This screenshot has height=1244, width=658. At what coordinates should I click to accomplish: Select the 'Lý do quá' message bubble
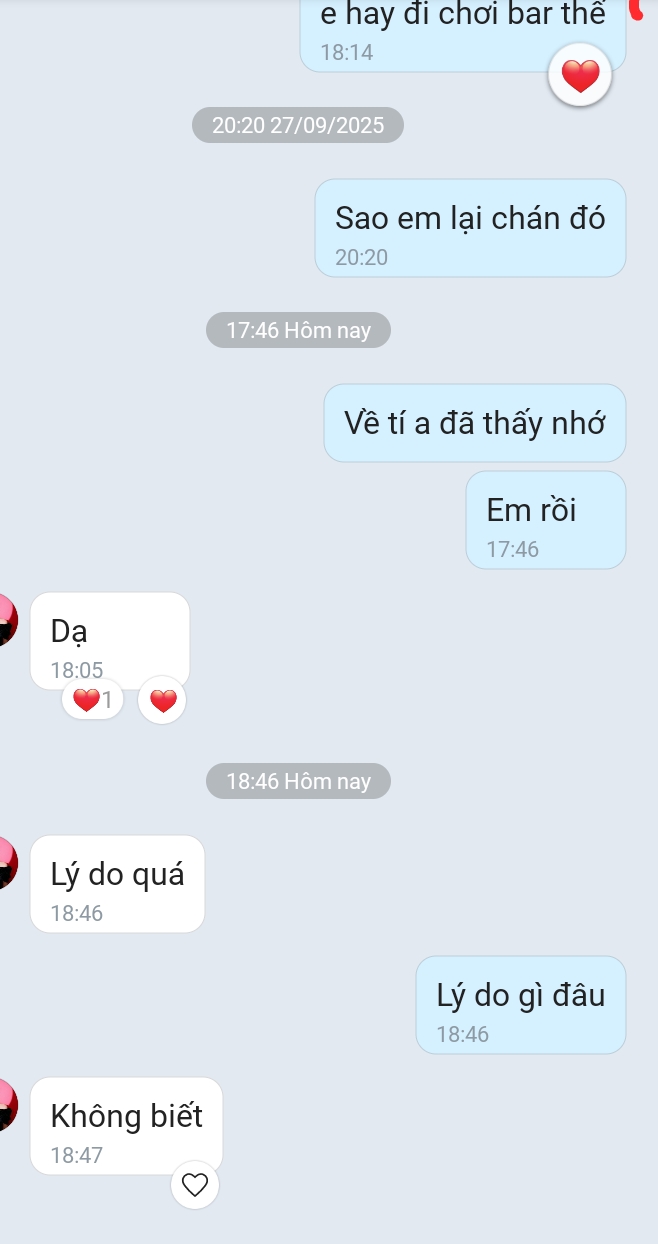117,884
